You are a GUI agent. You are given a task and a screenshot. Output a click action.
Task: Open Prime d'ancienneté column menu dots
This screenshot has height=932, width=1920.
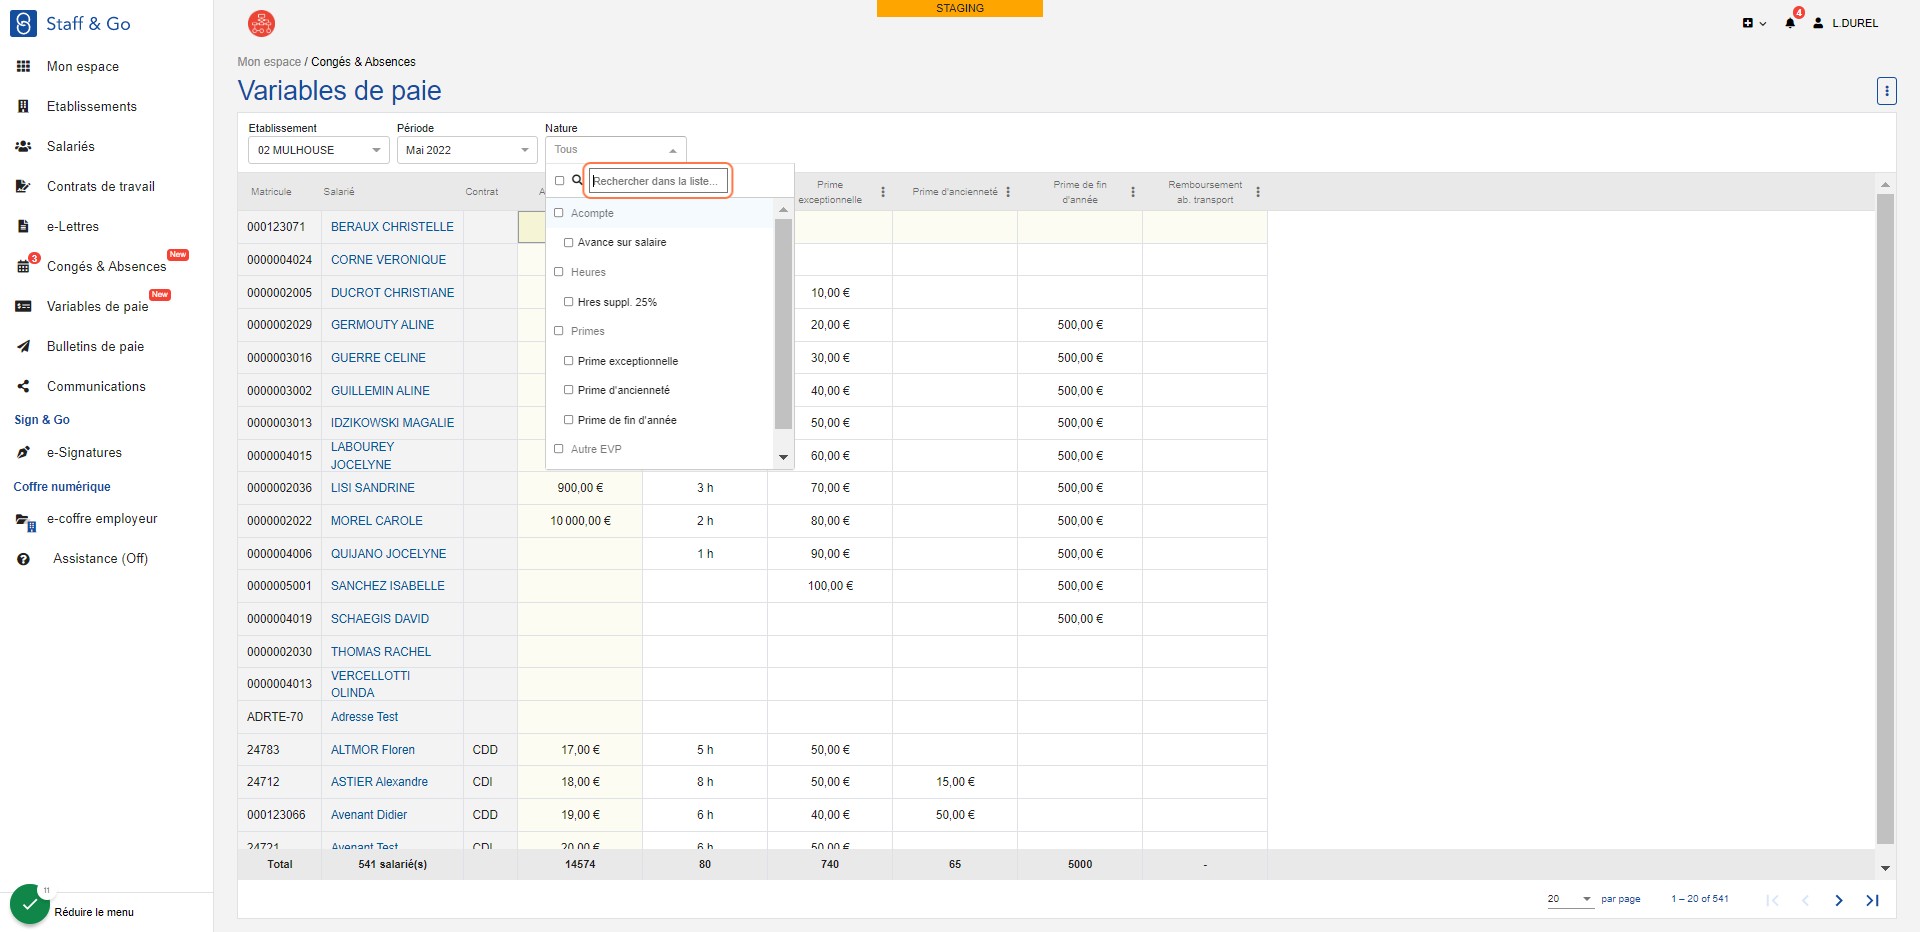click(x=1008, y=192)
